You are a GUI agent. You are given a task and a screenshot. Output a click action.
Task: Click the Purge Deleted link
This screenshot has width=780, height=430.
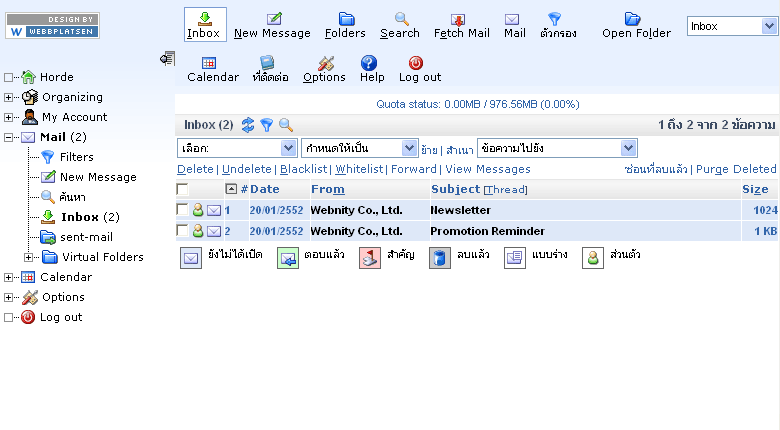[736, 169]
